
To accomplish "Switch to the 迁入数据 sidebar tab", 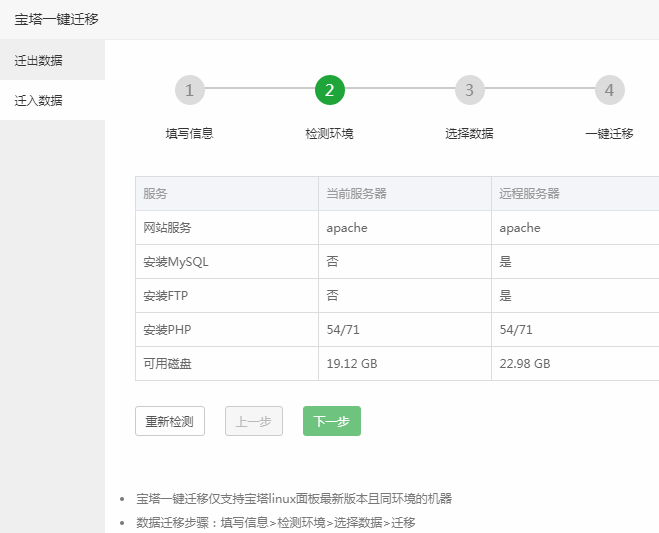I will (x=52, y=100).
